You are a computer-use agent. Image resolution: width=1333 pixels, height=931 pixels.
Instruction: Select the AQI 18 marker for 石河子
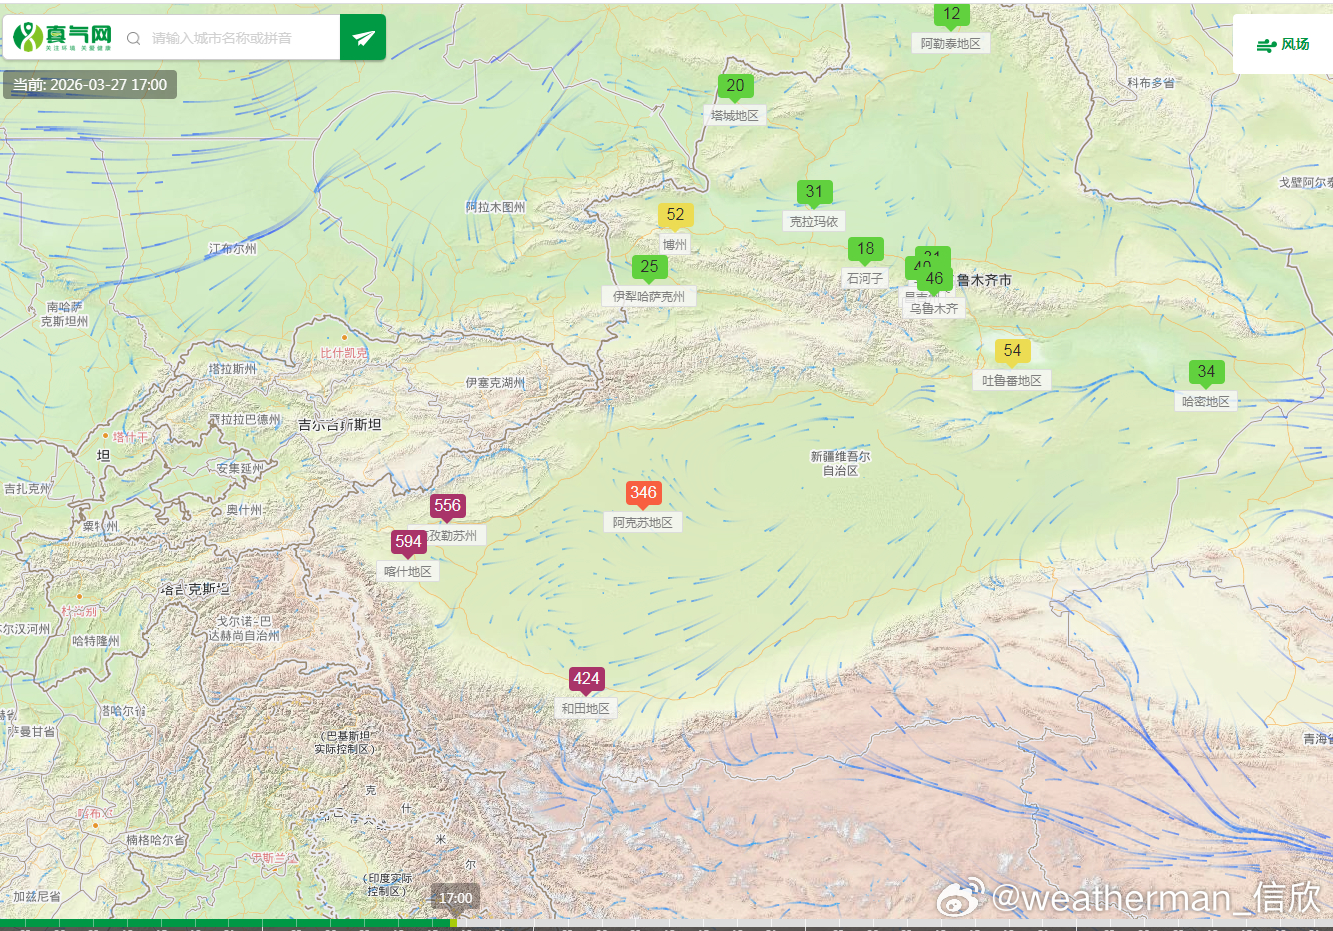click(865, 250)
